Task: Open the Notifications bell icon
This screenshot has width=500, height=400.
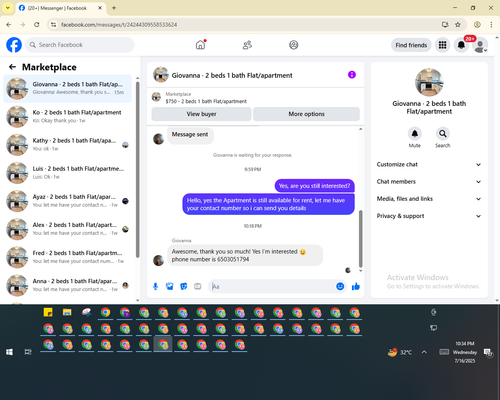Action: pyautogui.click(x=461, y=45)
